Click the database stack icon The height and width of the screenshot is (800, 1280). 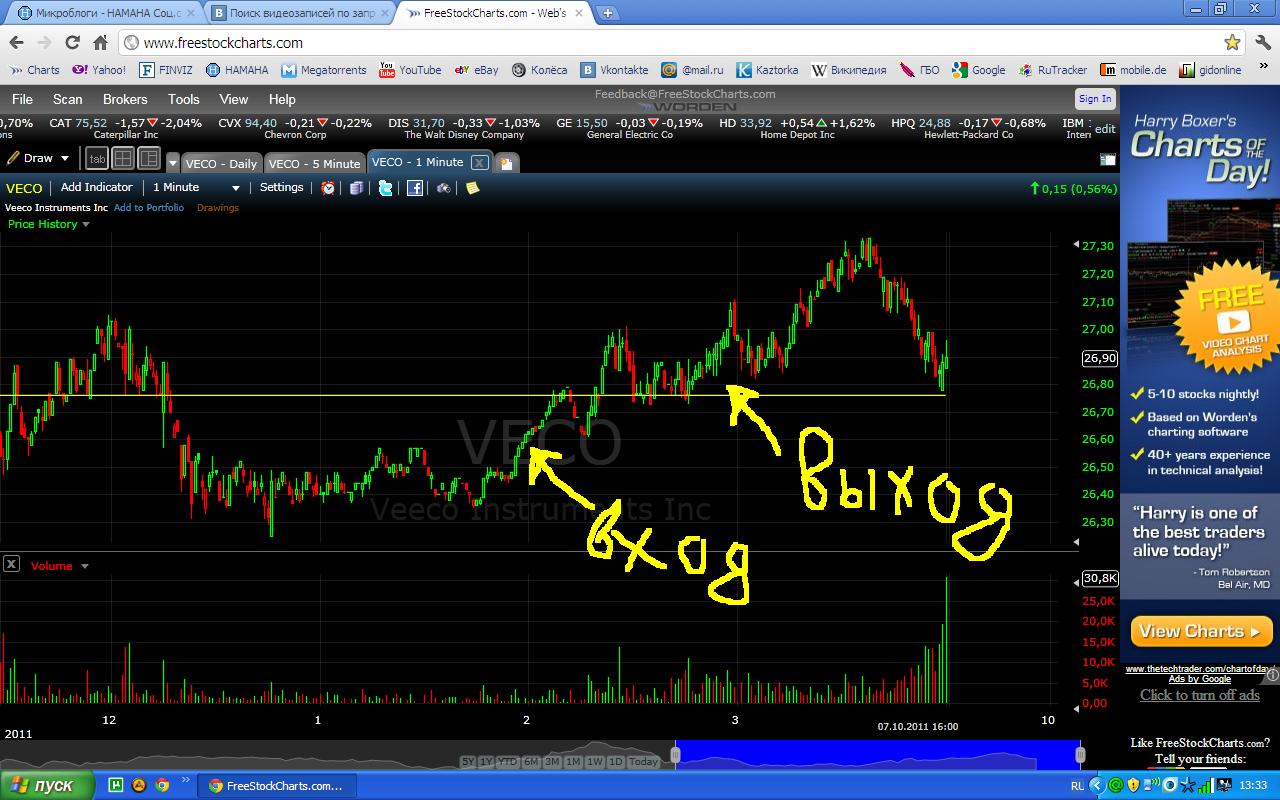(x=356, y=187)
